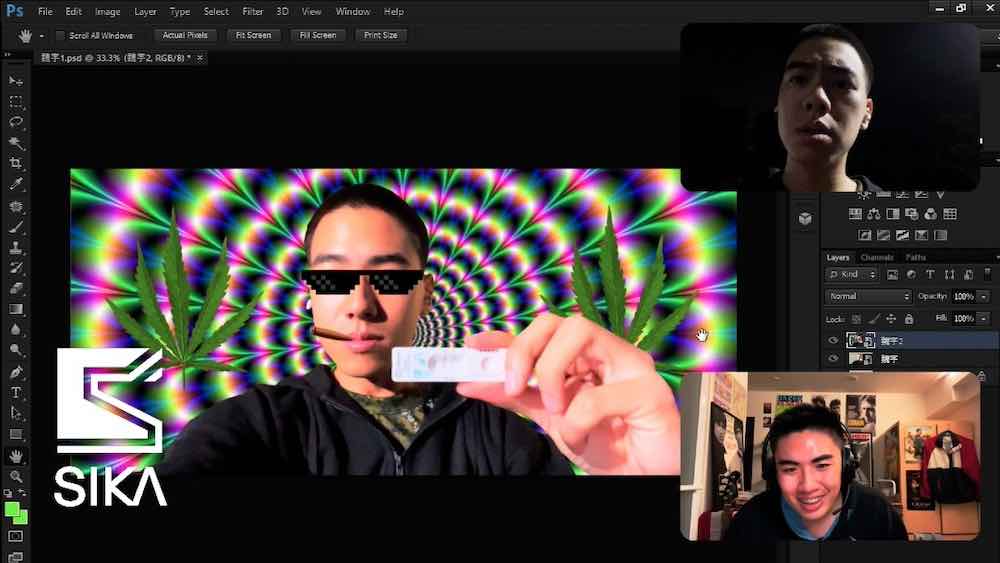Change the screen mode

click(16, 557)
